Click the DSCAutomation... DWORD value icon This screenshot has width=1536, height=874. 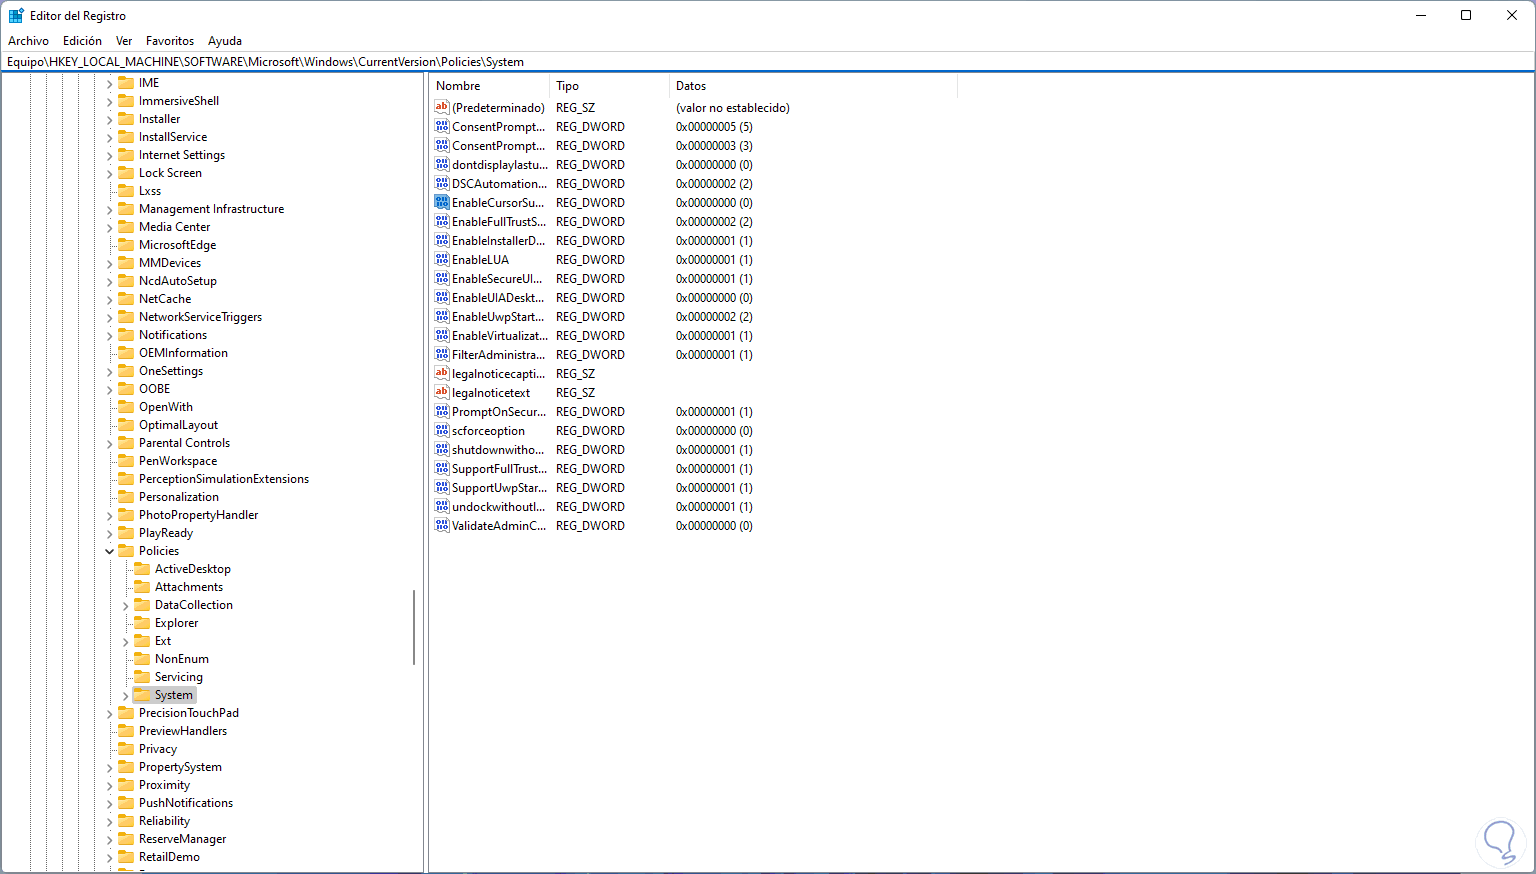click(x=442, y=183)
